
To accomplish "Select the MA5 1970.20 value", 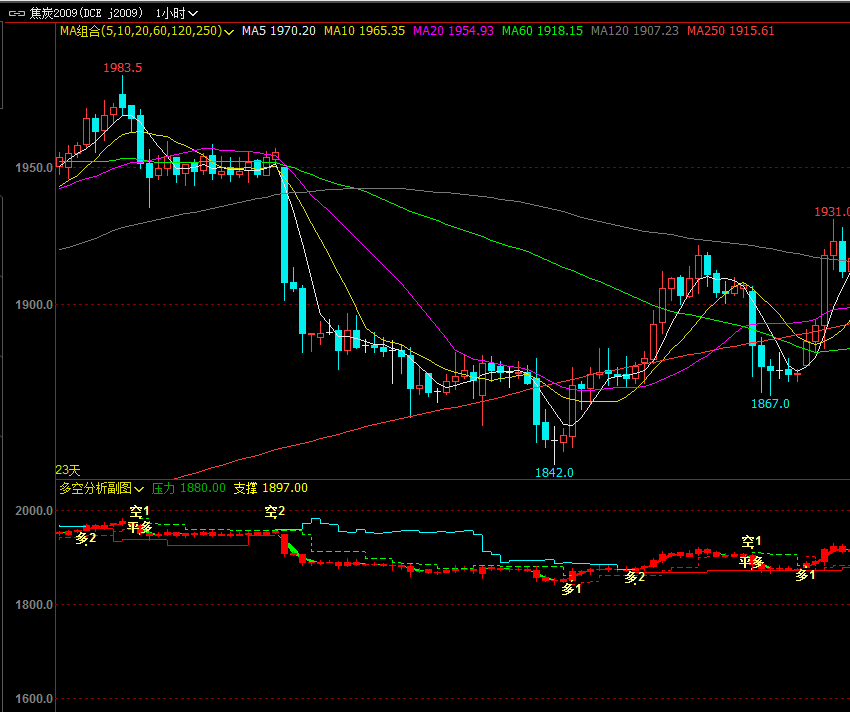I will point(279,31).
